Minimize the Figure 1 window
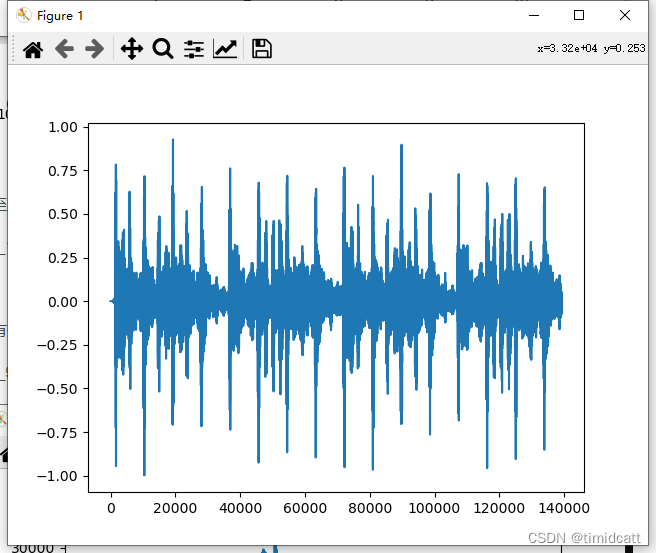The height and width of the screenshot is (553, 656). point(534,15)
